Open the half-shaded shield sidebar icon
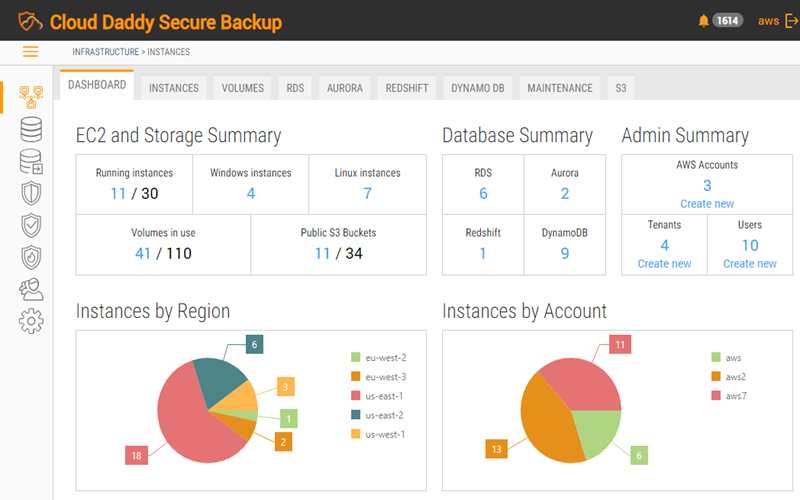The image size is (800, 500). tap(31, 193)
